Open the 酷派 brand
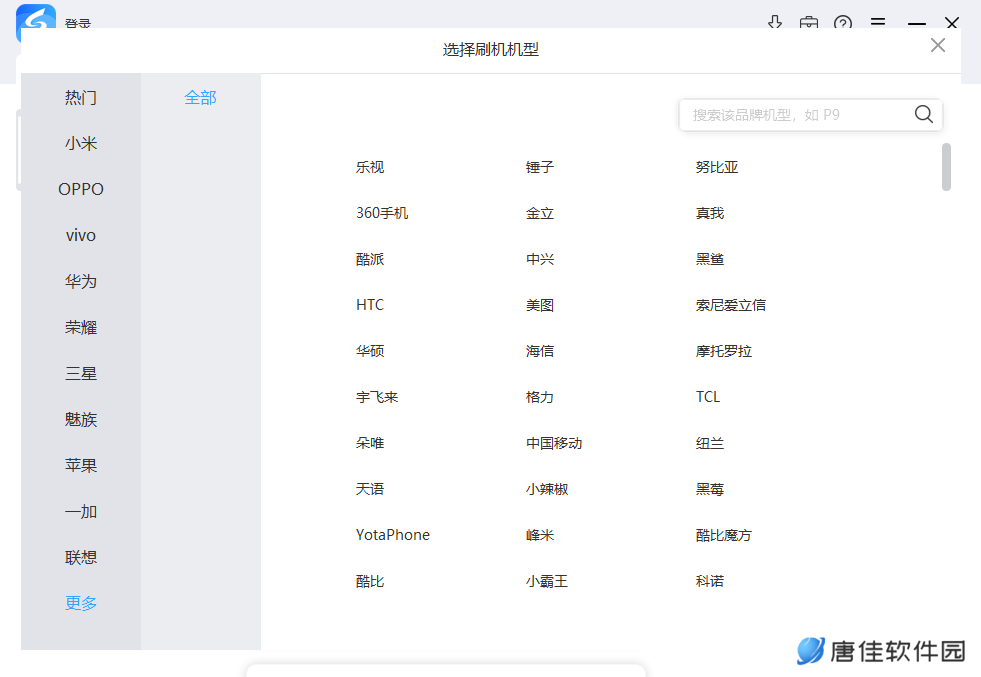981x677 pixels. 370,259
